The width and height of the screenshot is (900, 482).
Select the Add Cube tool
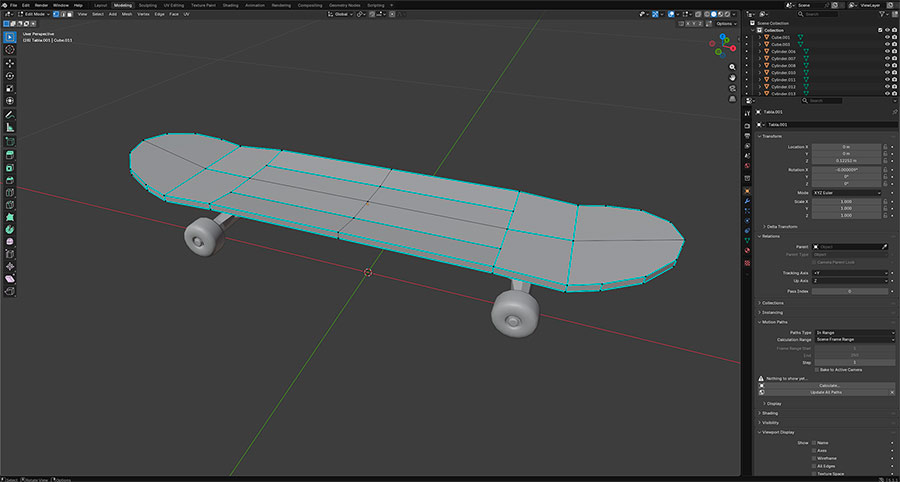[10, 141]
